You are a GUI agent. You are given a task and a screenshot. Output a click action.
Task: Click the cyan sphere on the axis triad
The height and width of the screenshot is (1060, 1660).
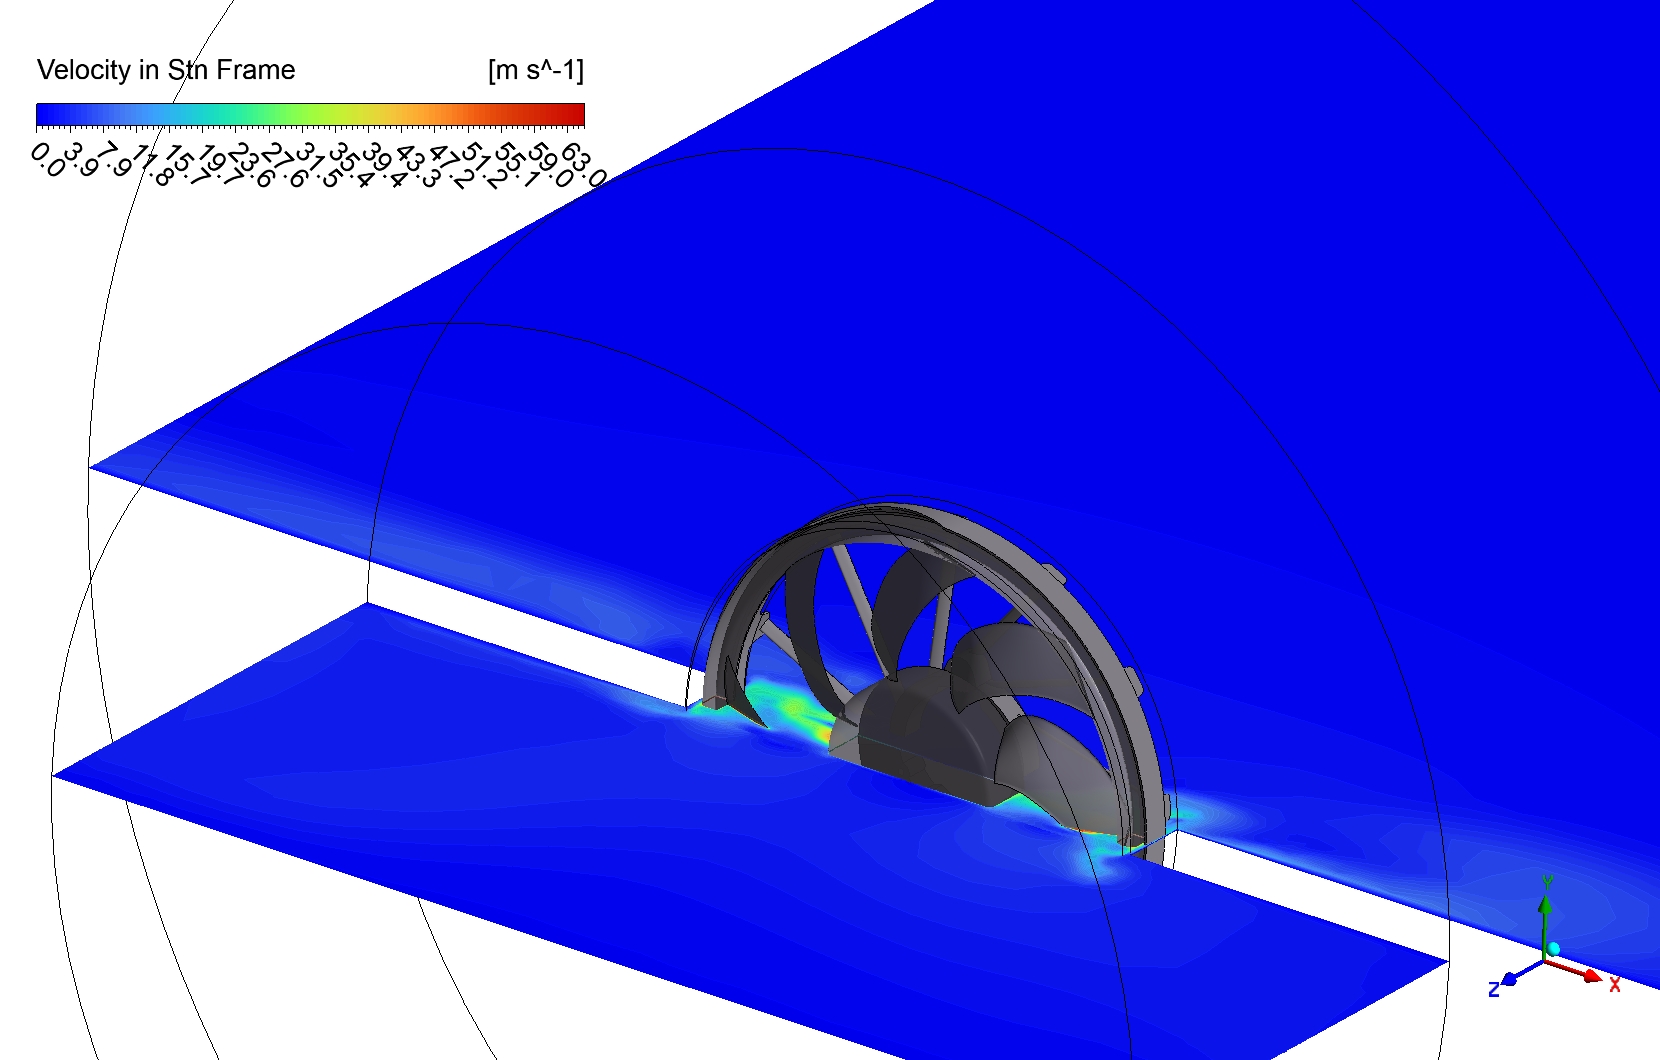coord(1553,948)
